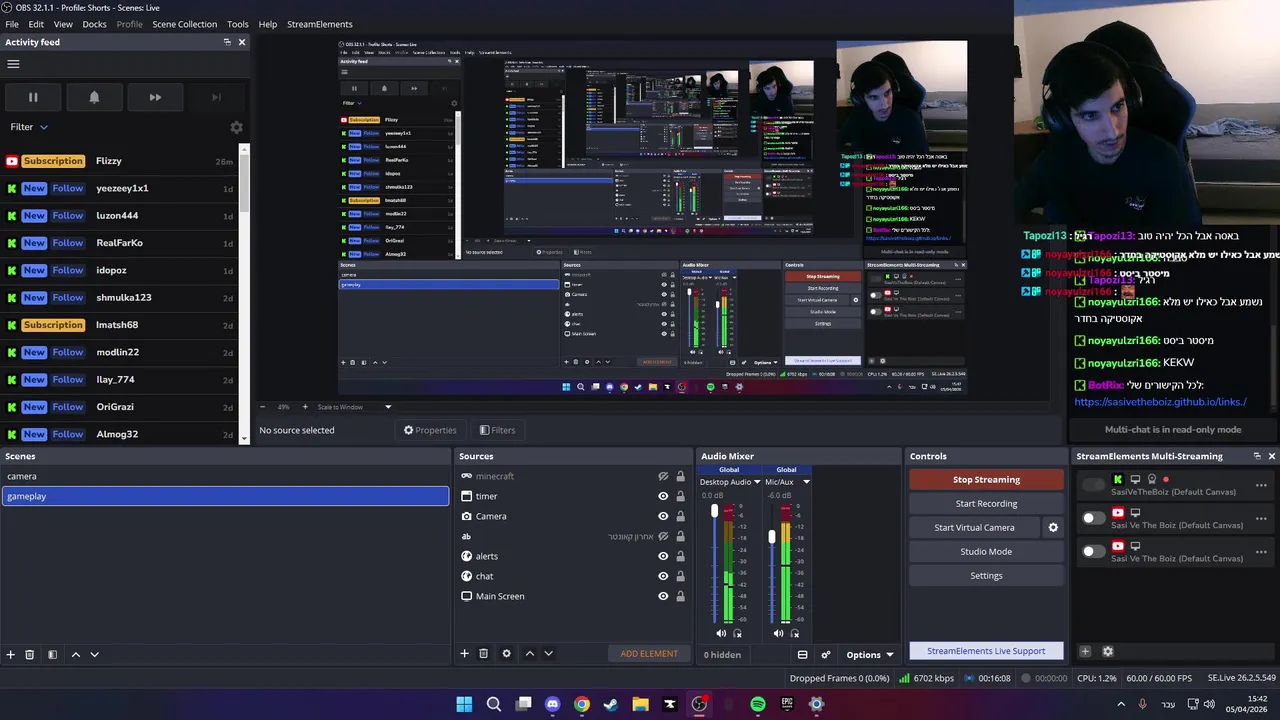
Task: Open the Activity feed hamburger menu
Action: coord(13,64)
